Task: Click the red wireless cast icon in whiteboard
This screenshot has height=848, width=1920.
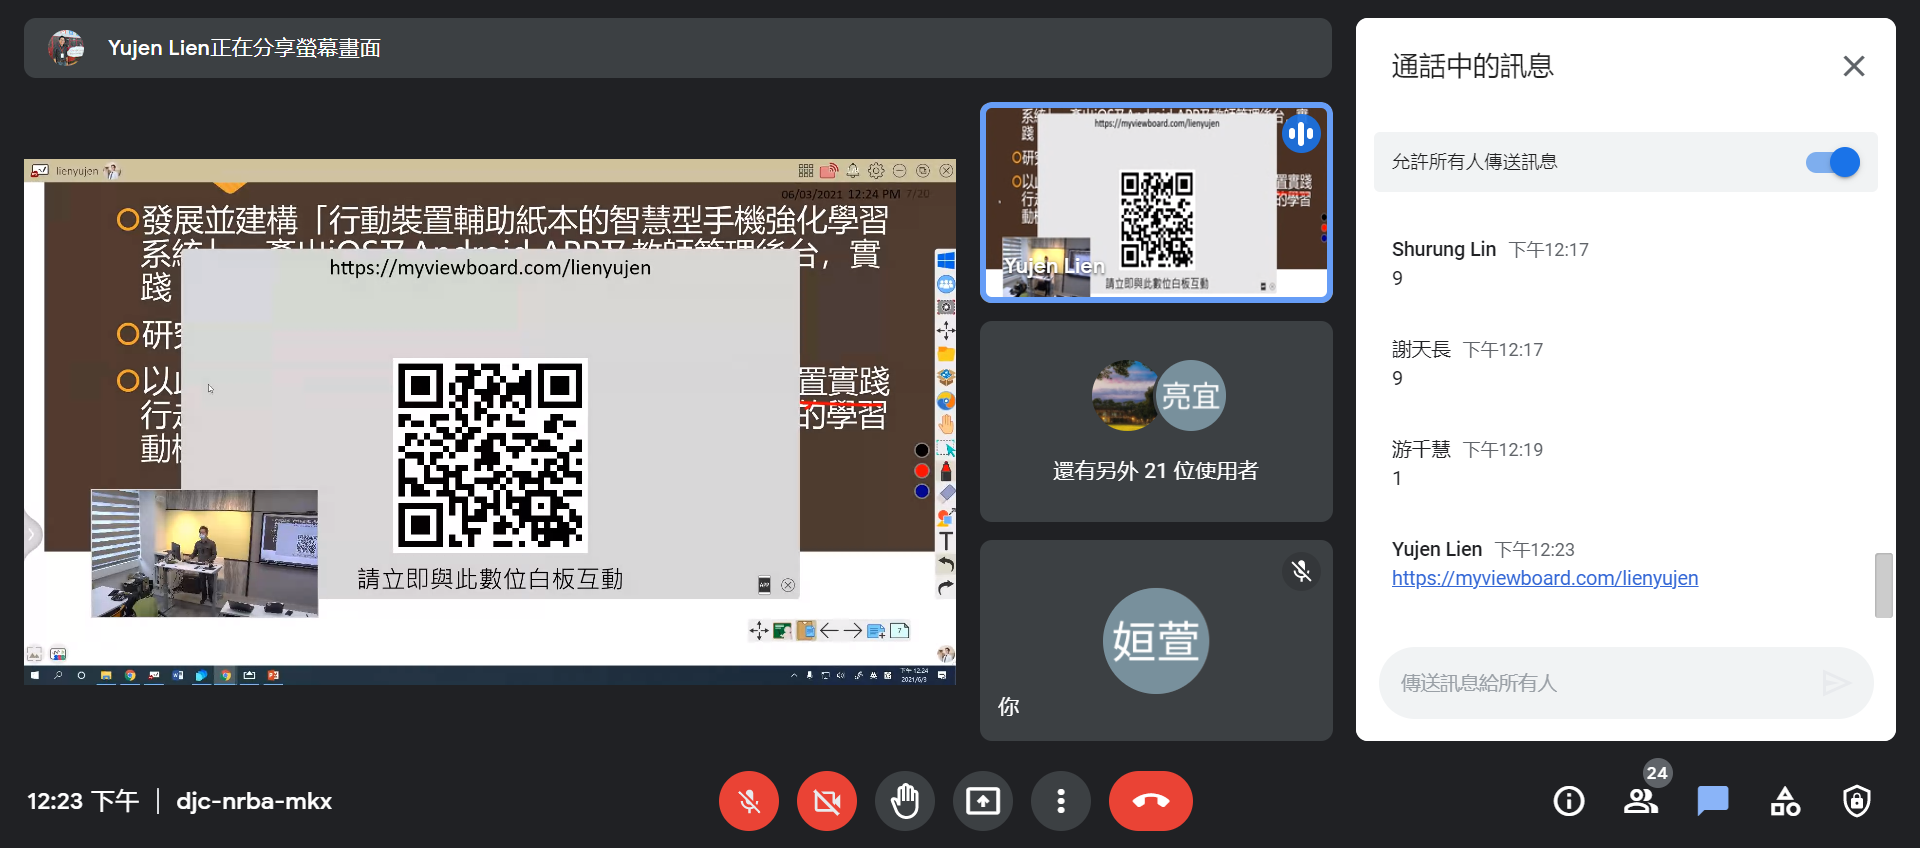Action: coord(829,171)
